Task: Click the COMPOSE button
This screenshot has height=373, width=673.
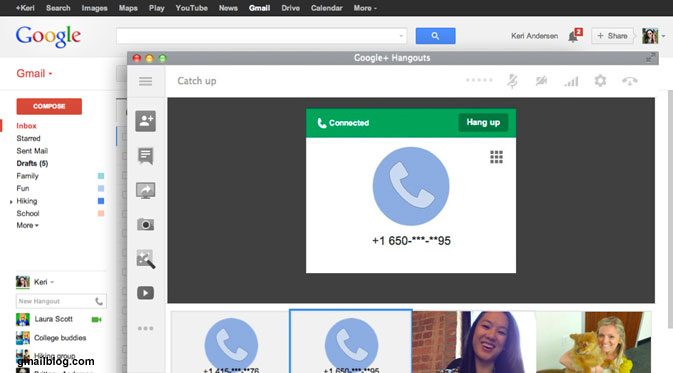Action: pyautogui.click(x=49, y=106)
